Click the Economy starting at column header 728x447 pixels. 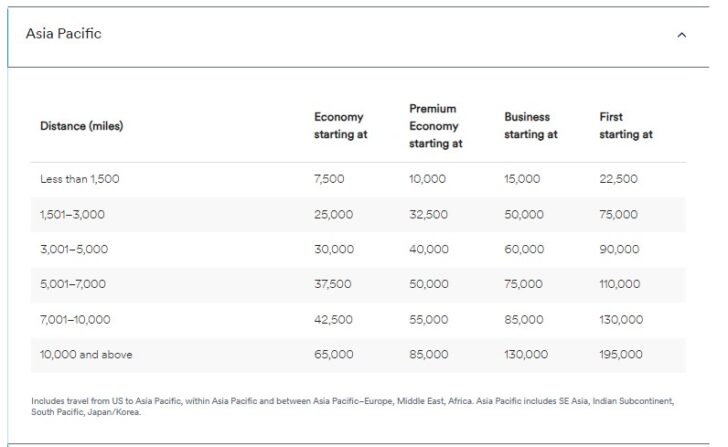[340, 125]
